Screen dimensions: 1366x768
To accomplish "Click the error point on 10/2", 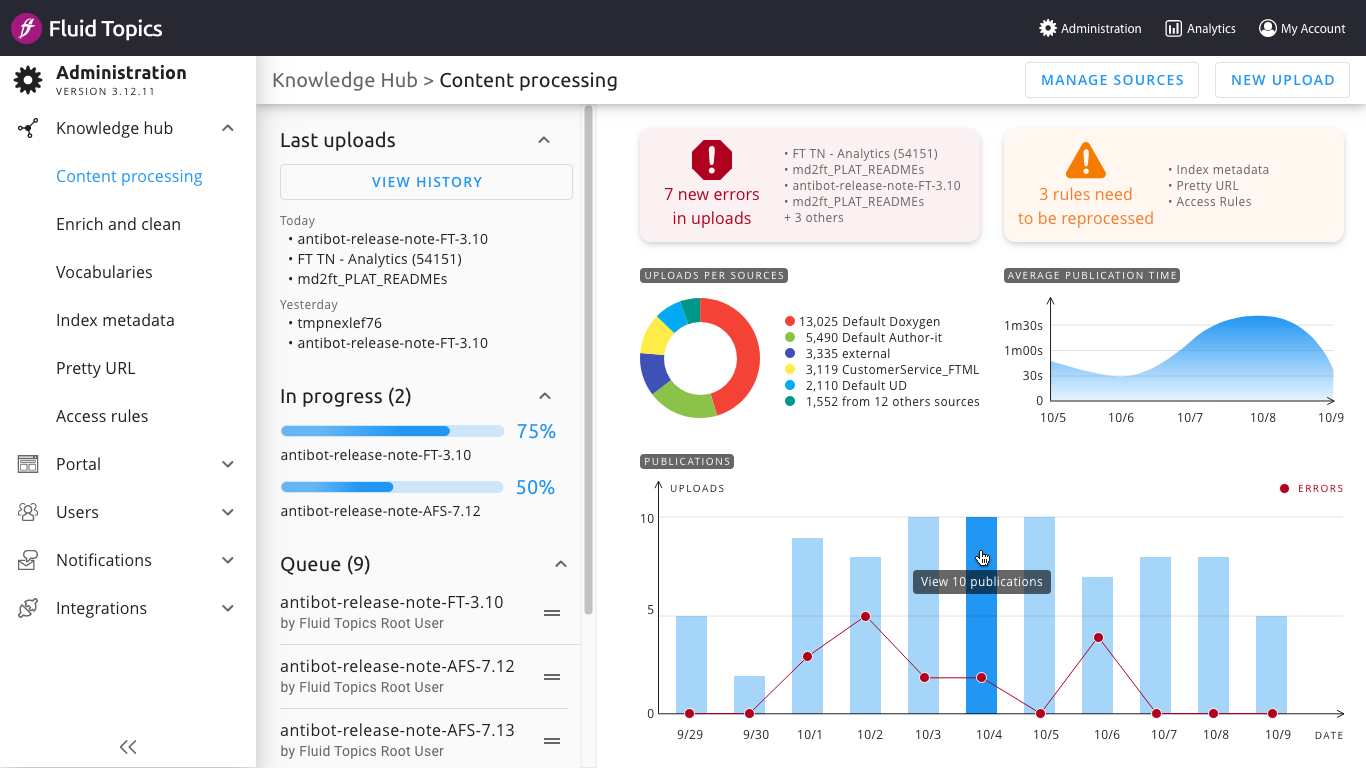I will (865, 617).
